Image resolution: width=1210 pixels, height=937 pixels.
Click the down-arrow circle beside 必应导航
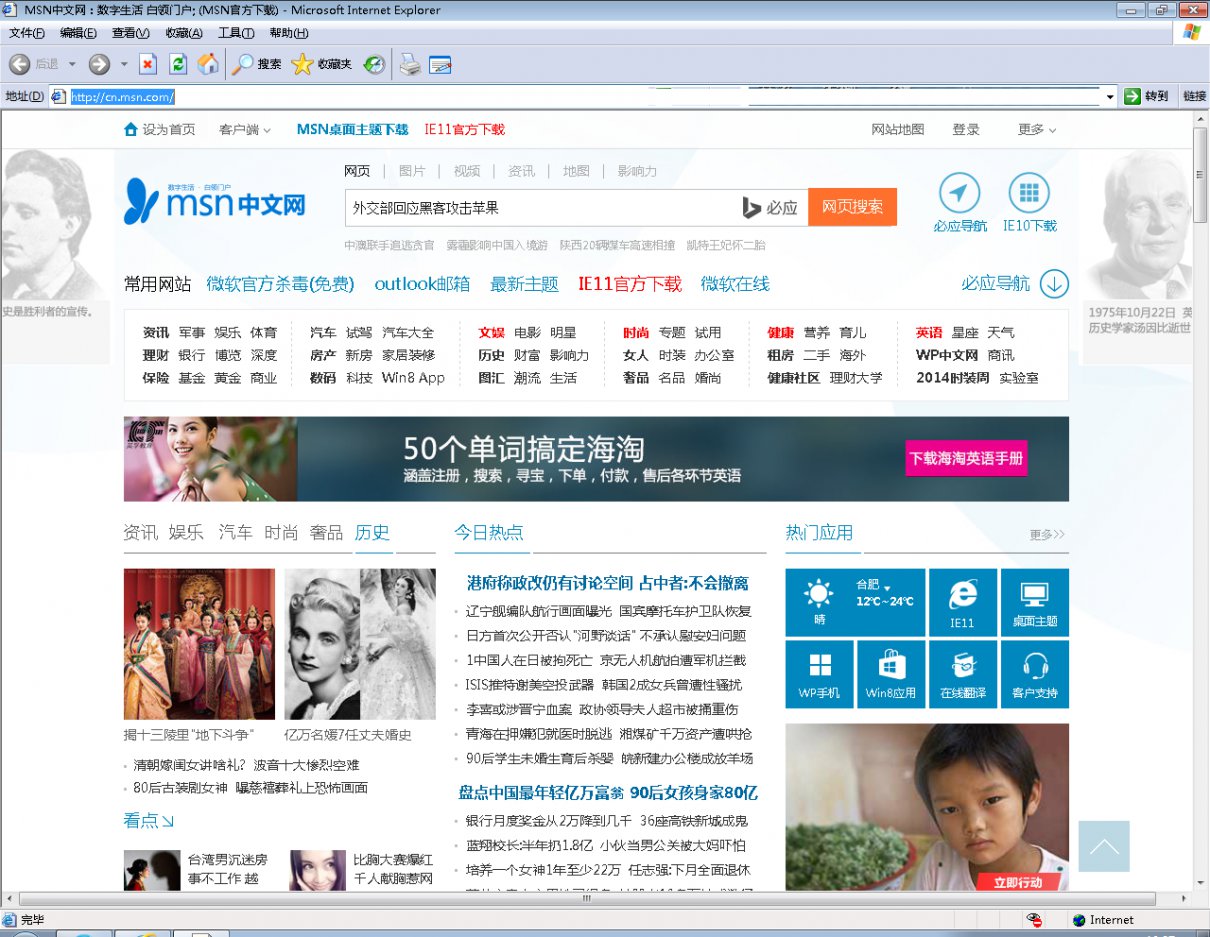[x=1054, y=284]
